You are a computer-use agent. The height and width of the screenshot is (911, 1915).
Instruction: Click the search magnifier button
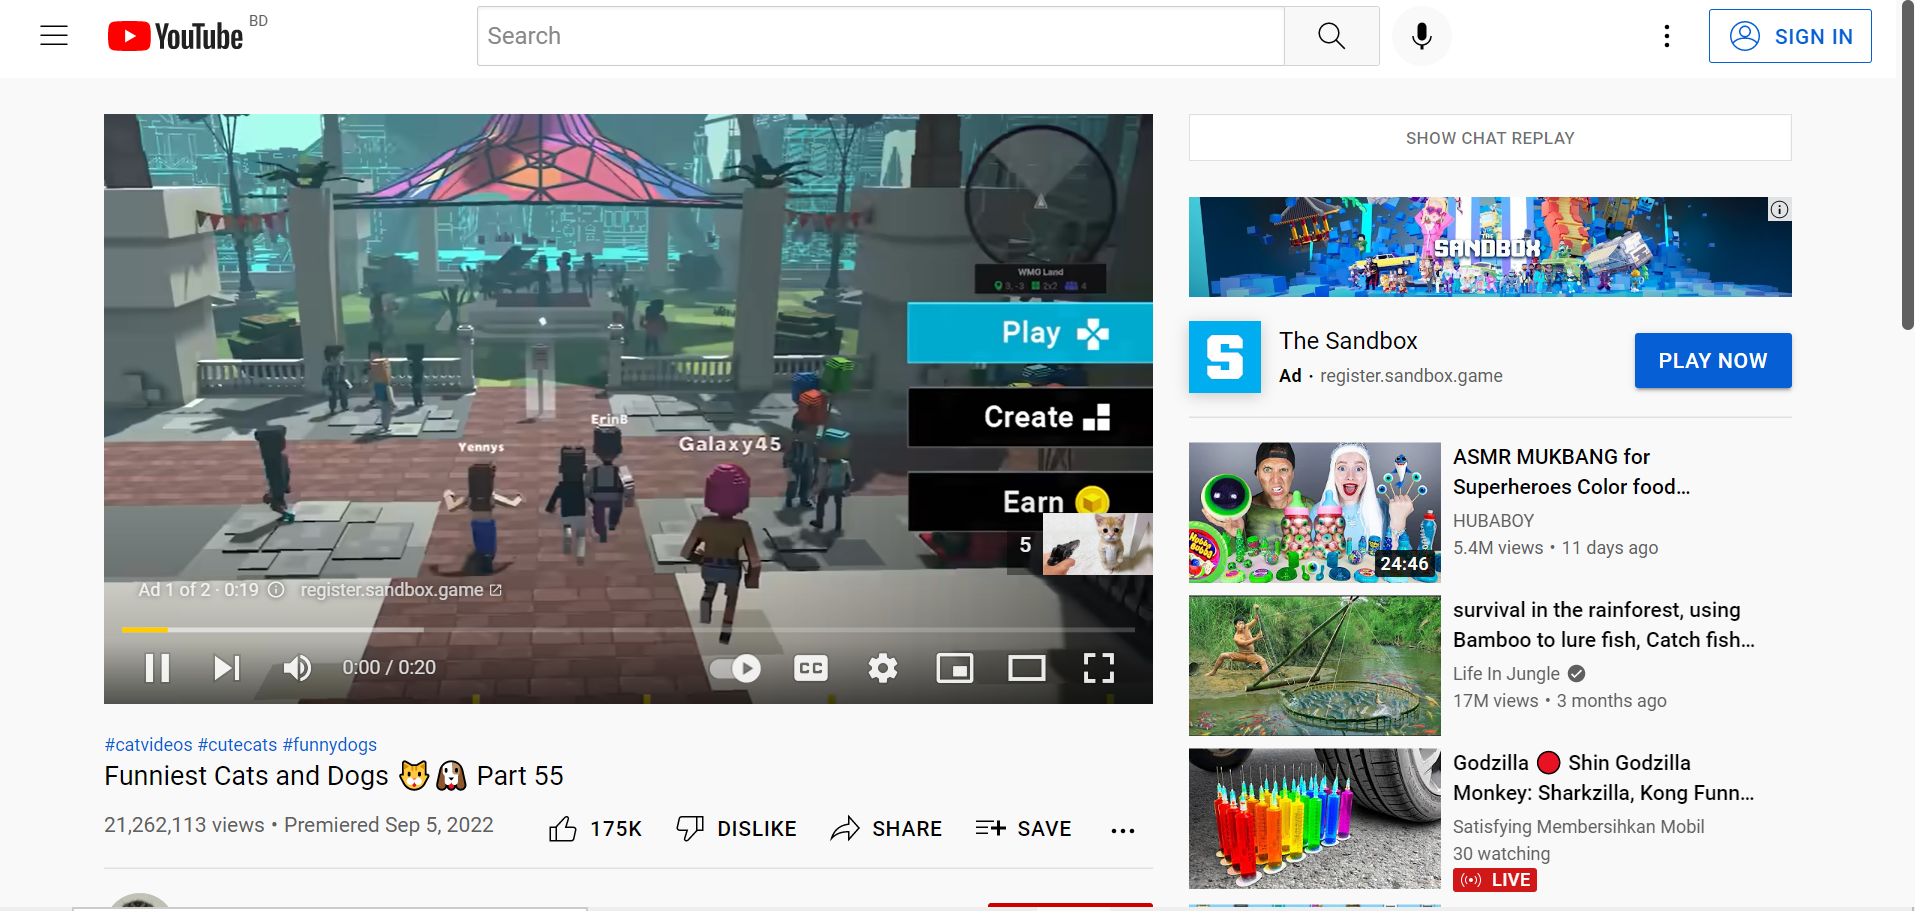click(x=1331, y=36)
